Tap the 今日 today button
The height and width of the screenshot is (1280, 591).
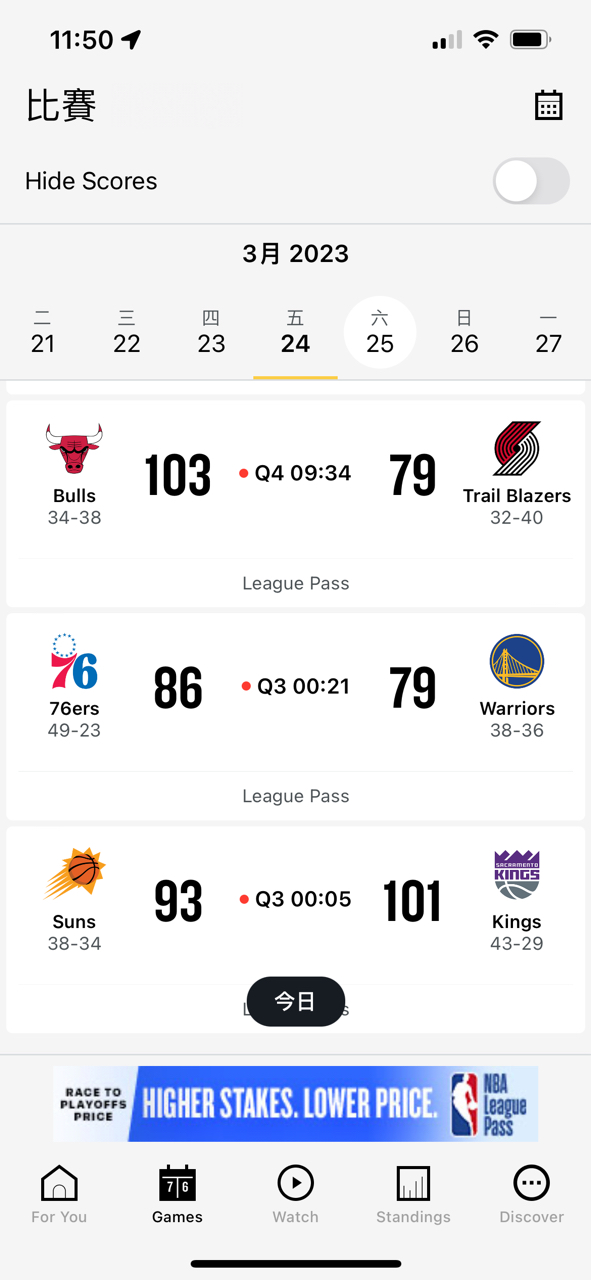point(296,1001)
